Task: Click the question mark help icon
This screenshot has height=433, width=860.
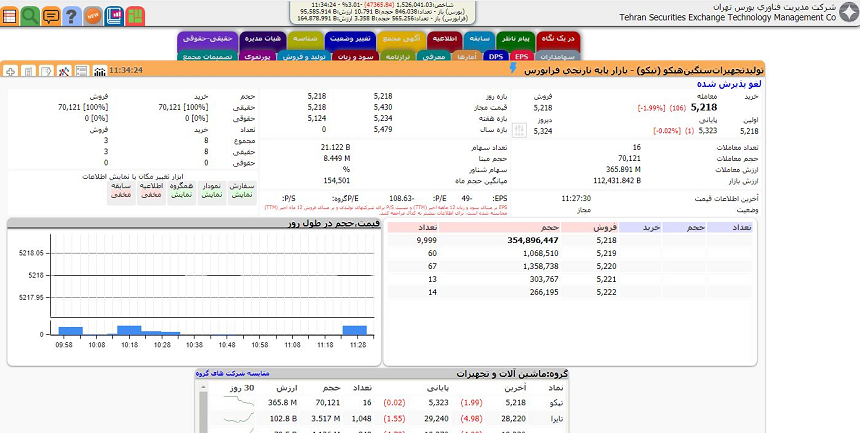Action: point(71,16)
